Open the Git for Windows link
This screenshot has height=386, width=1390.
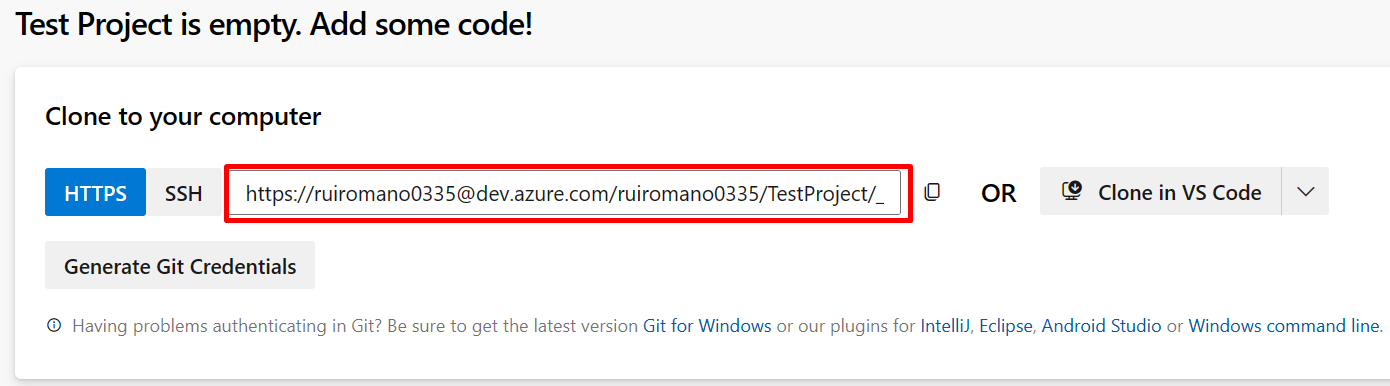click(x=707, y=326)
